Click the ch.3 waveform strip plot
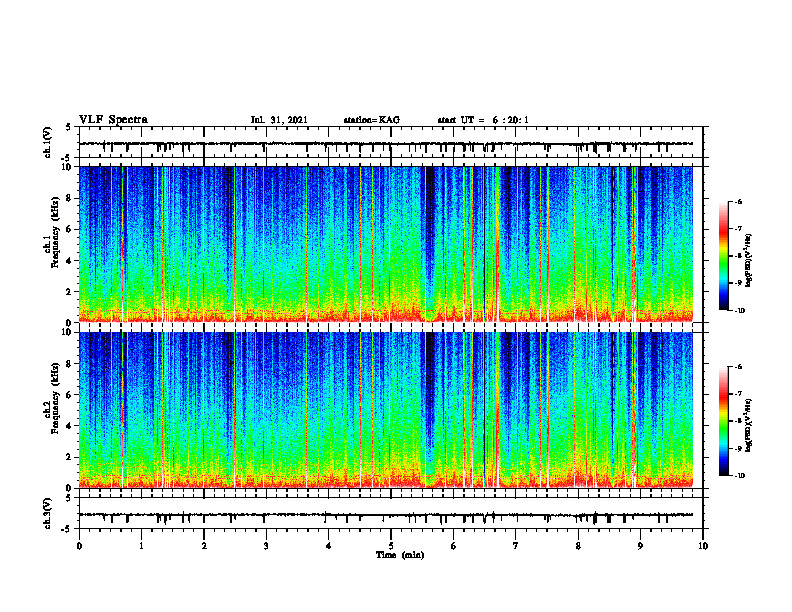 tap(391, 514)
